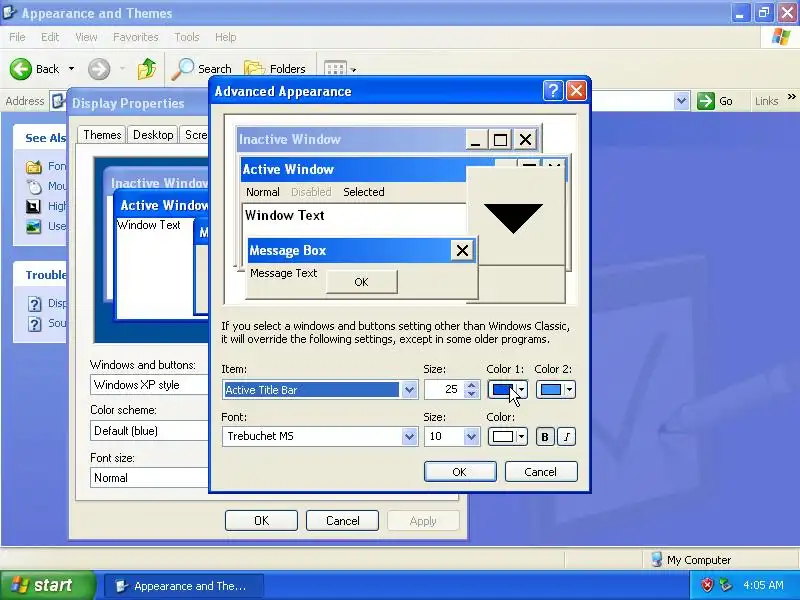Click the taskbar clock showing 4:05 AM
The image size is (800, 600).
[763, 585]
